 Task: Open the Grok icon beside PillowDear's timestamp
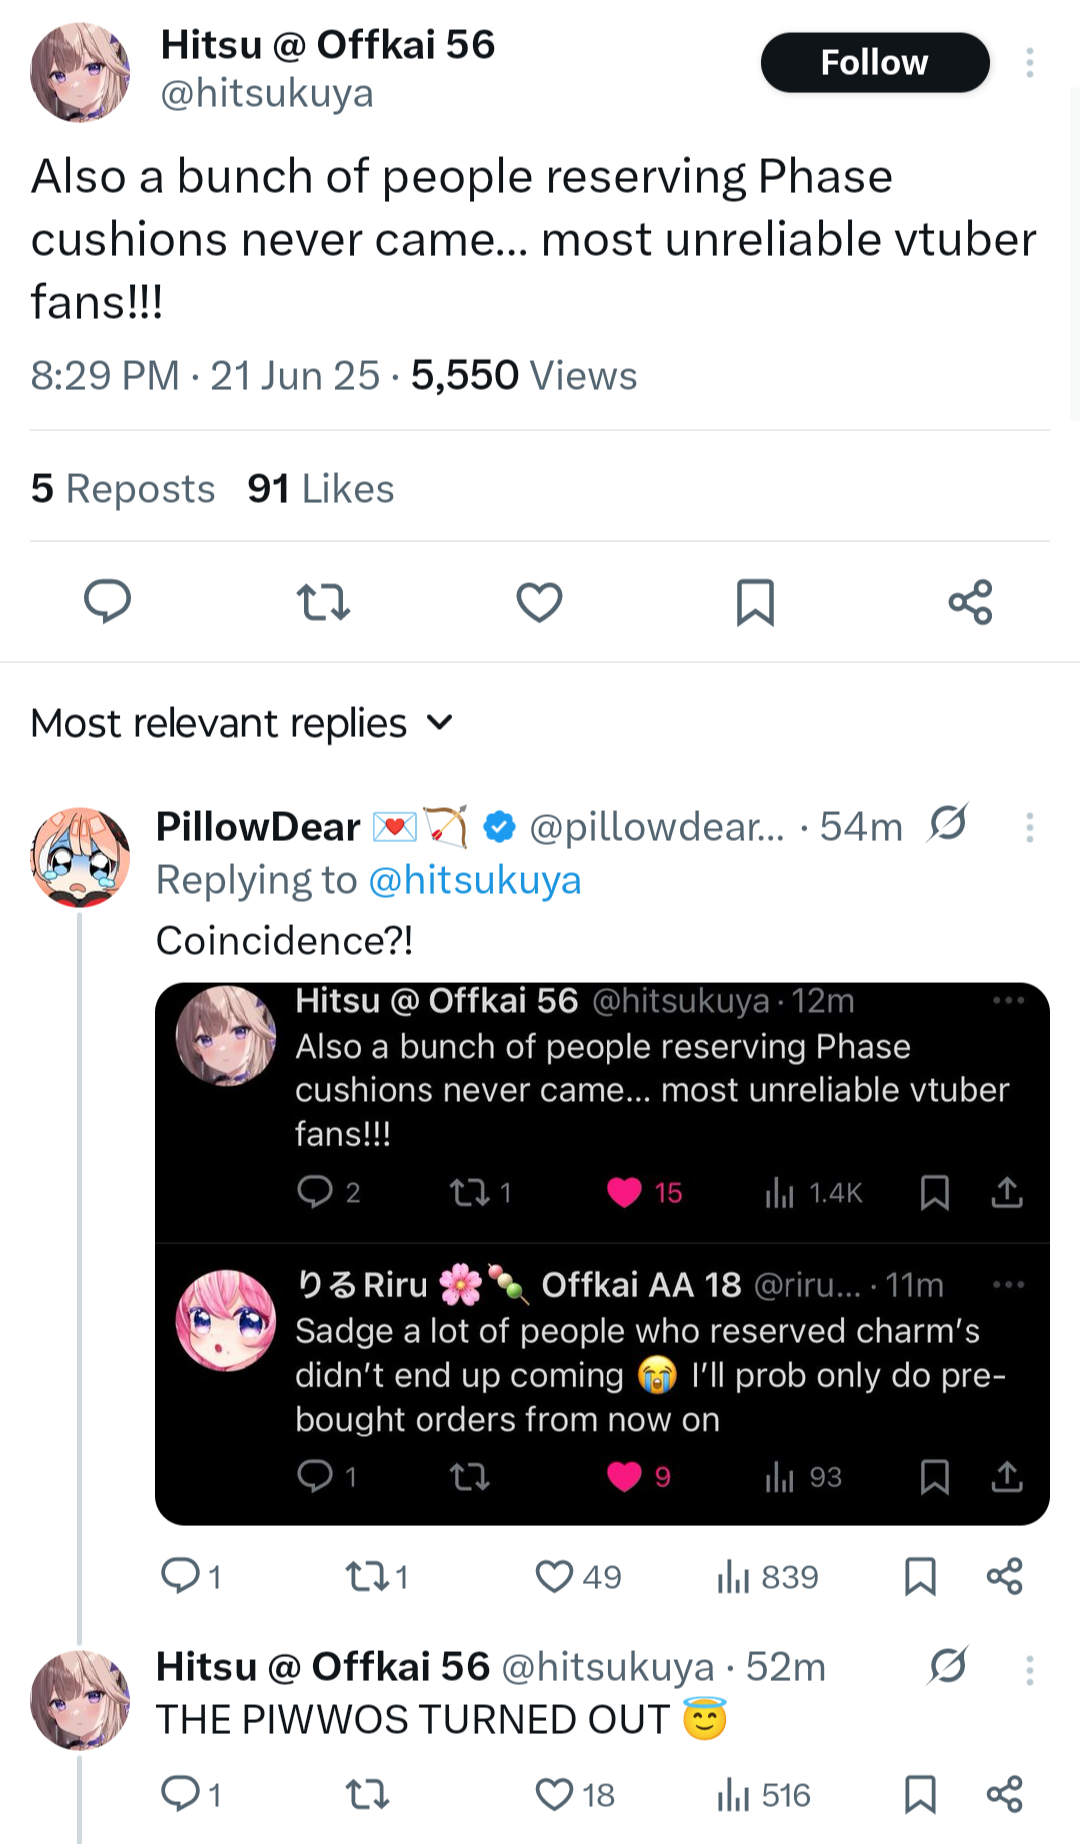(947, 824)
